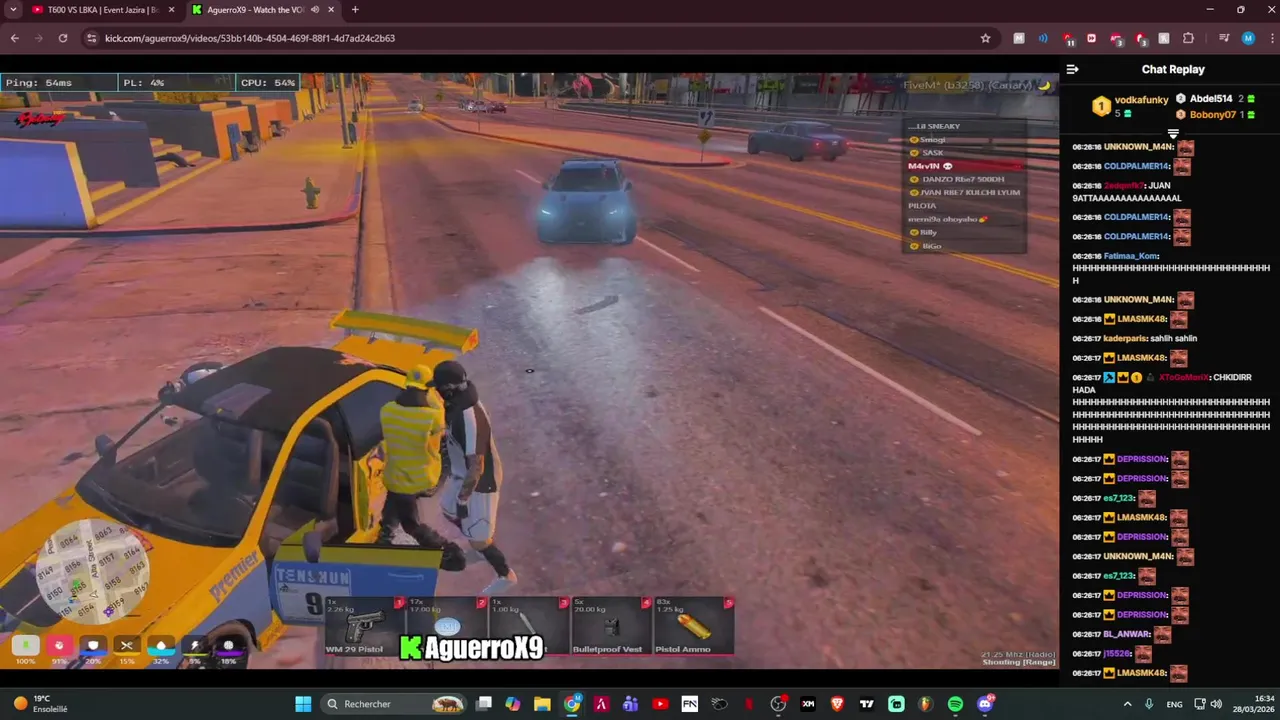Click the username Fatimaa_Kom in chat
The image size is (1280, 720).
point(1130,256)
